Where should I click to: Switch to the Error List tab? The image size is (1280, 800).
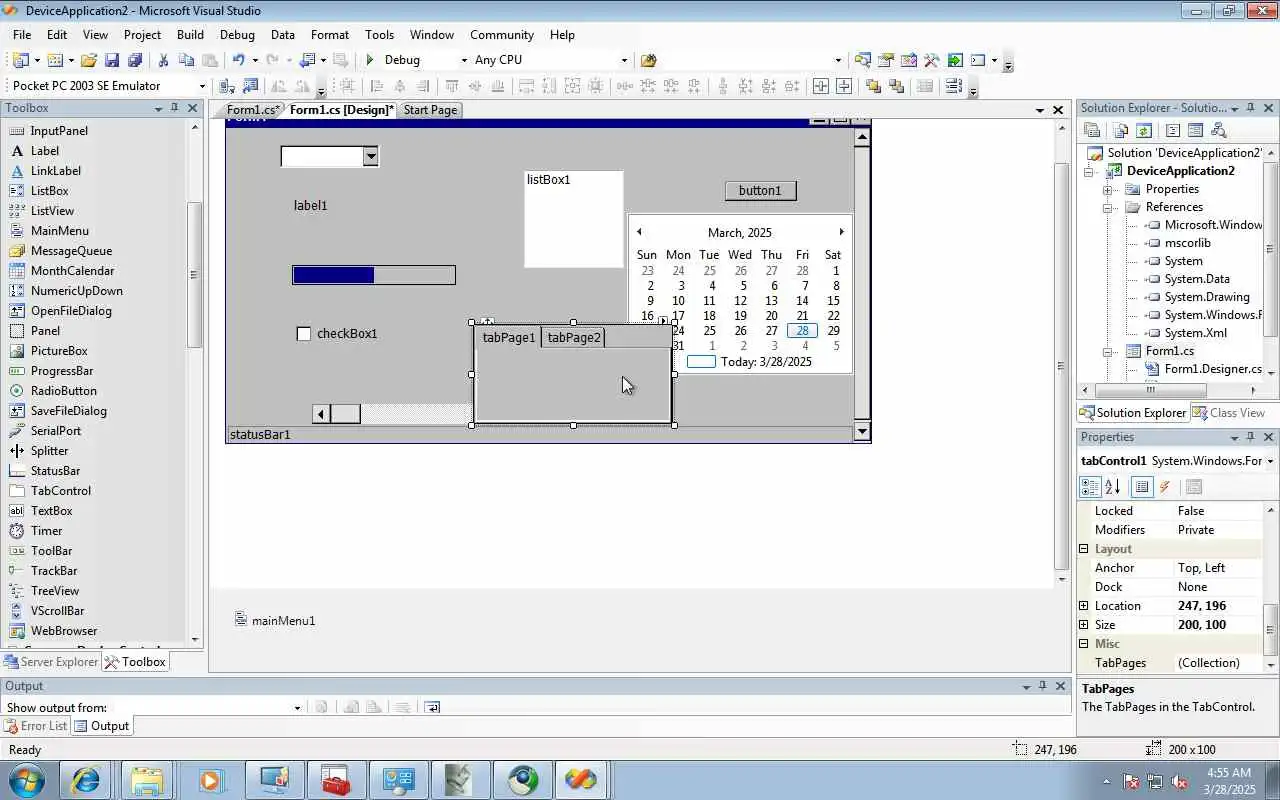(x=35, y=726)
